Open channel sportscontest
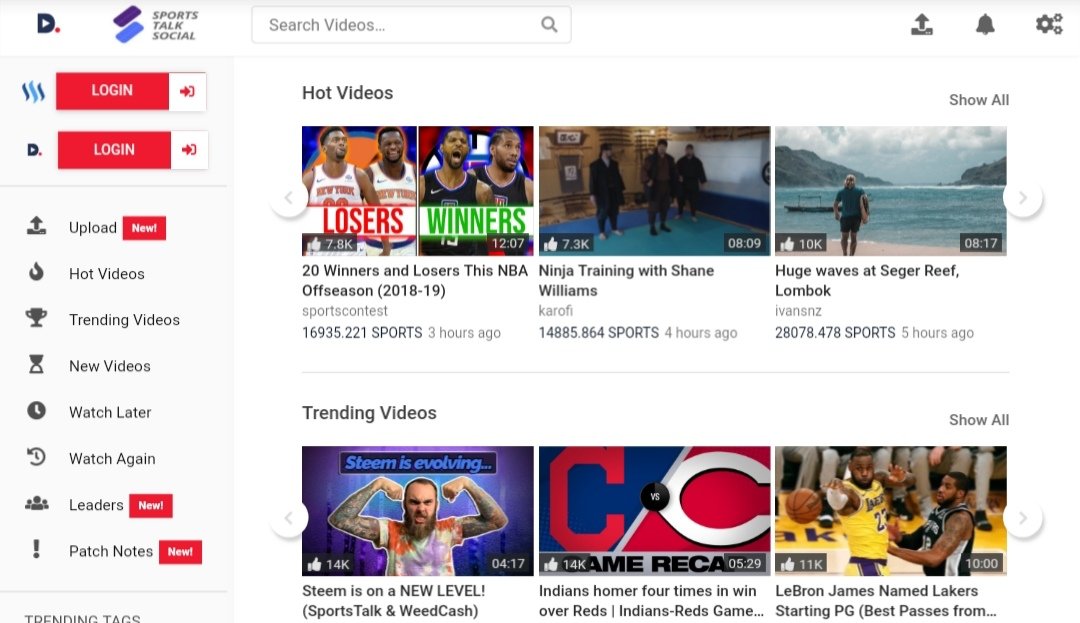The width and height of the screenshot is (1080, 623). pos(344,311)
